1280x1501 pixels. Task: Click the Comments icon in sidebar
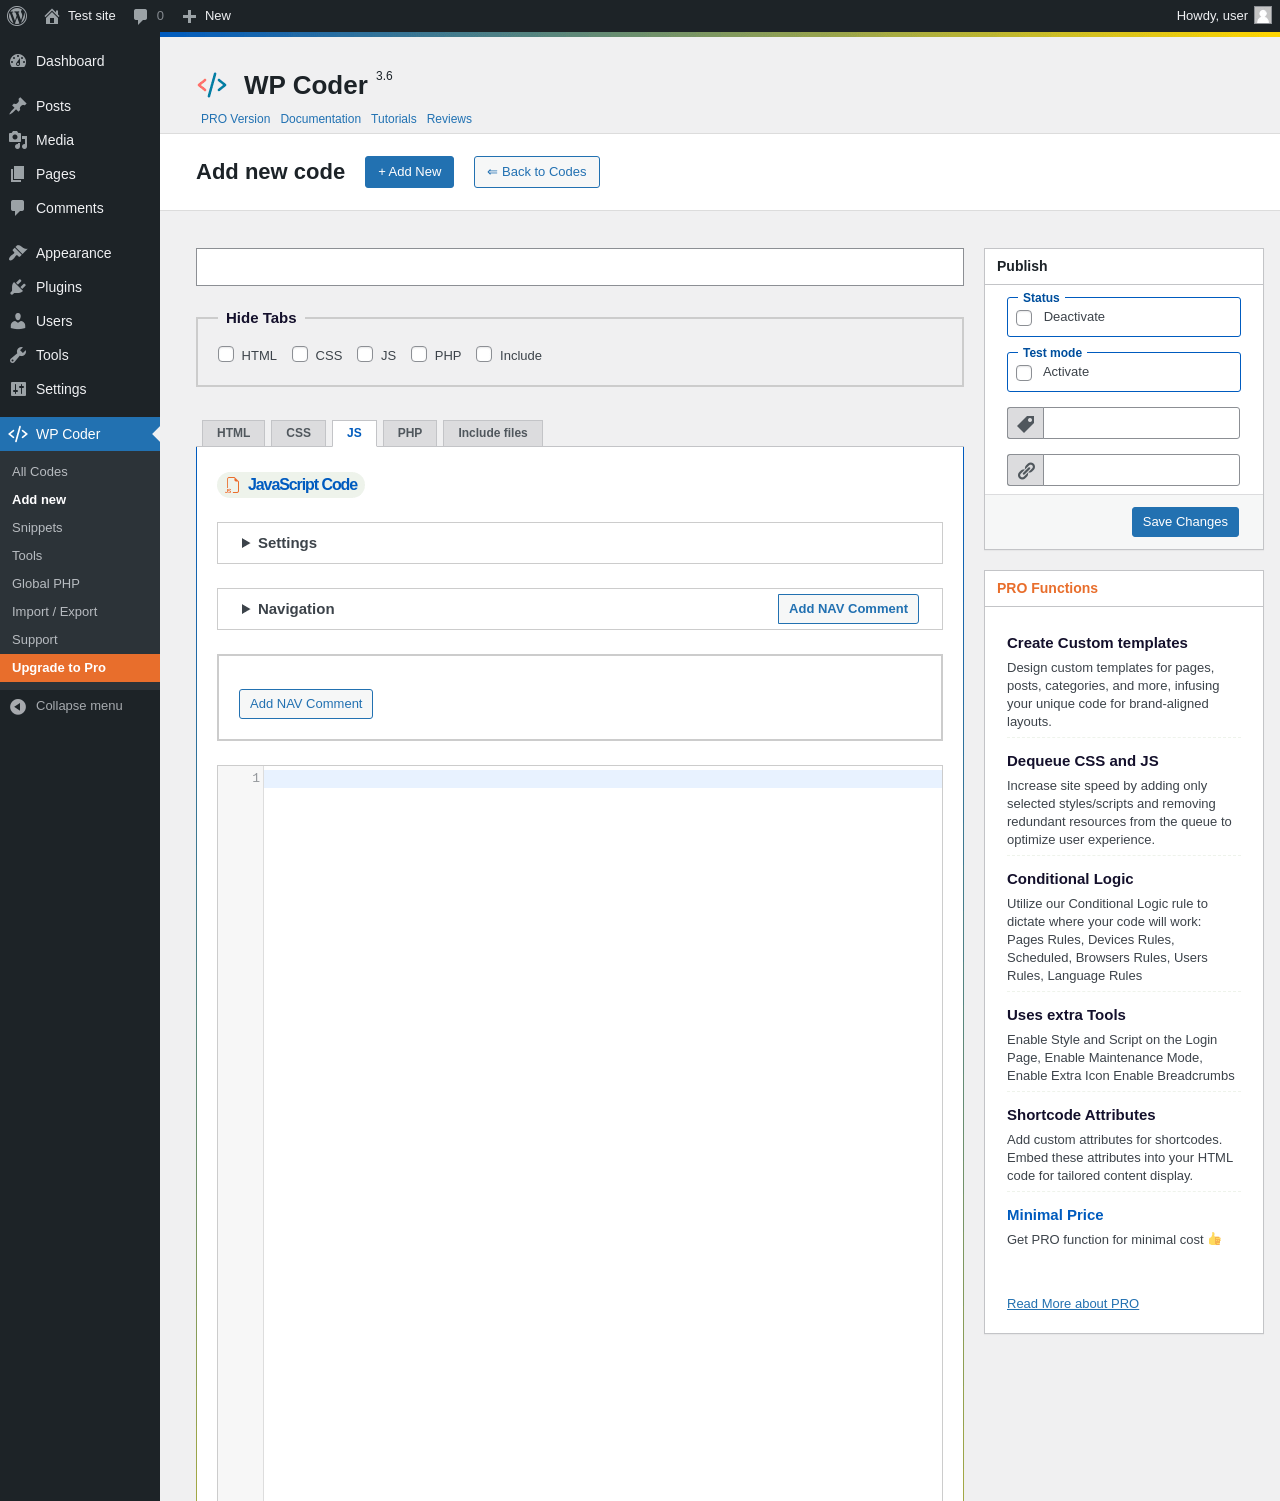click(18, 208)
